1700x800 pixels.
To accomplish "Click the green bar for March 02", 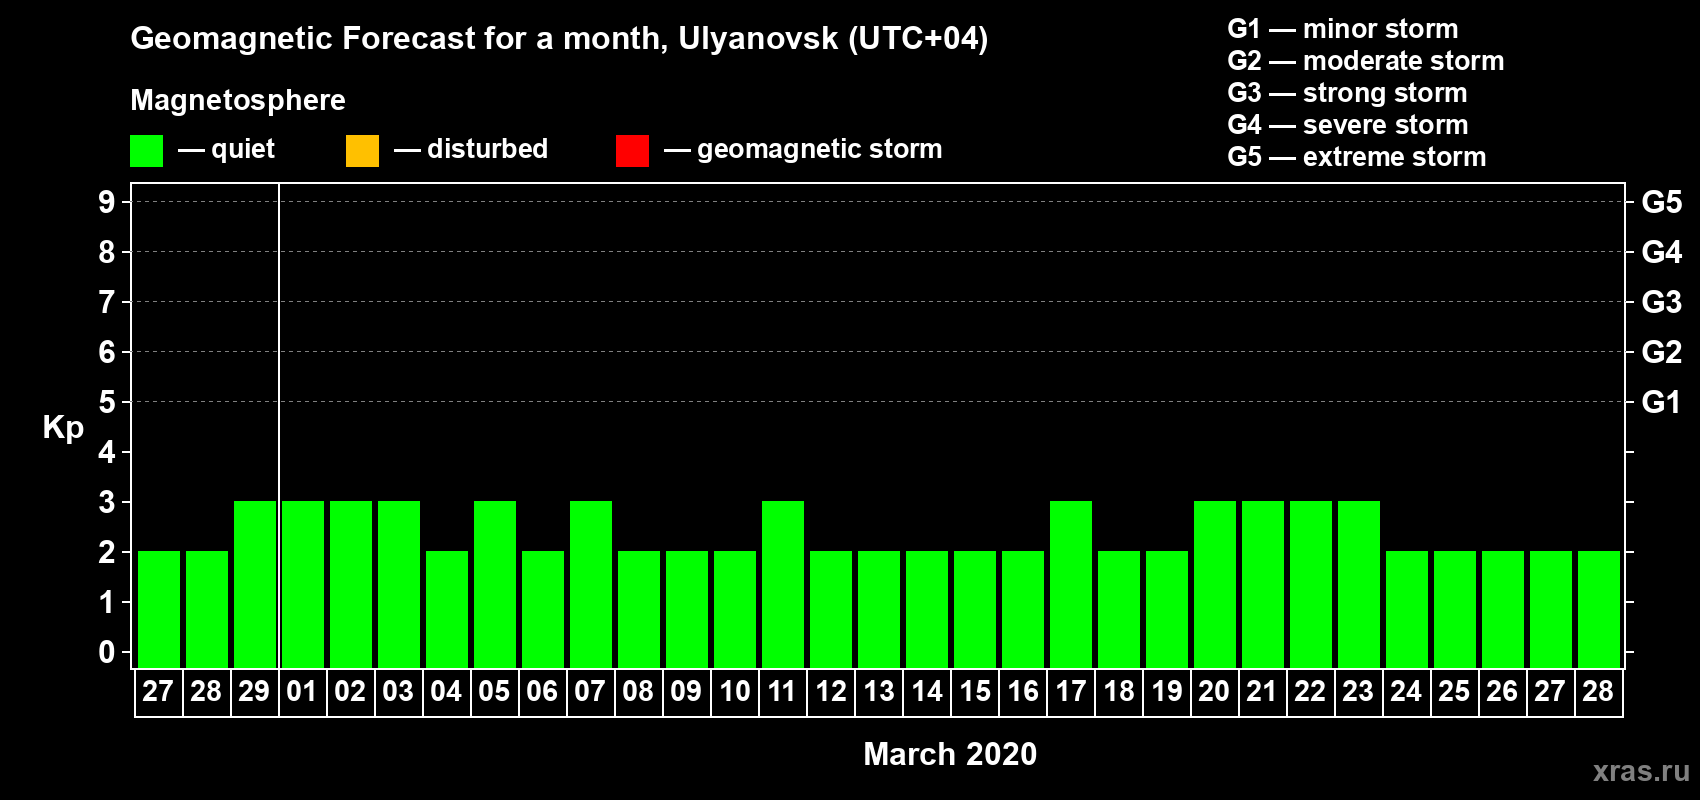I will 351,584.
